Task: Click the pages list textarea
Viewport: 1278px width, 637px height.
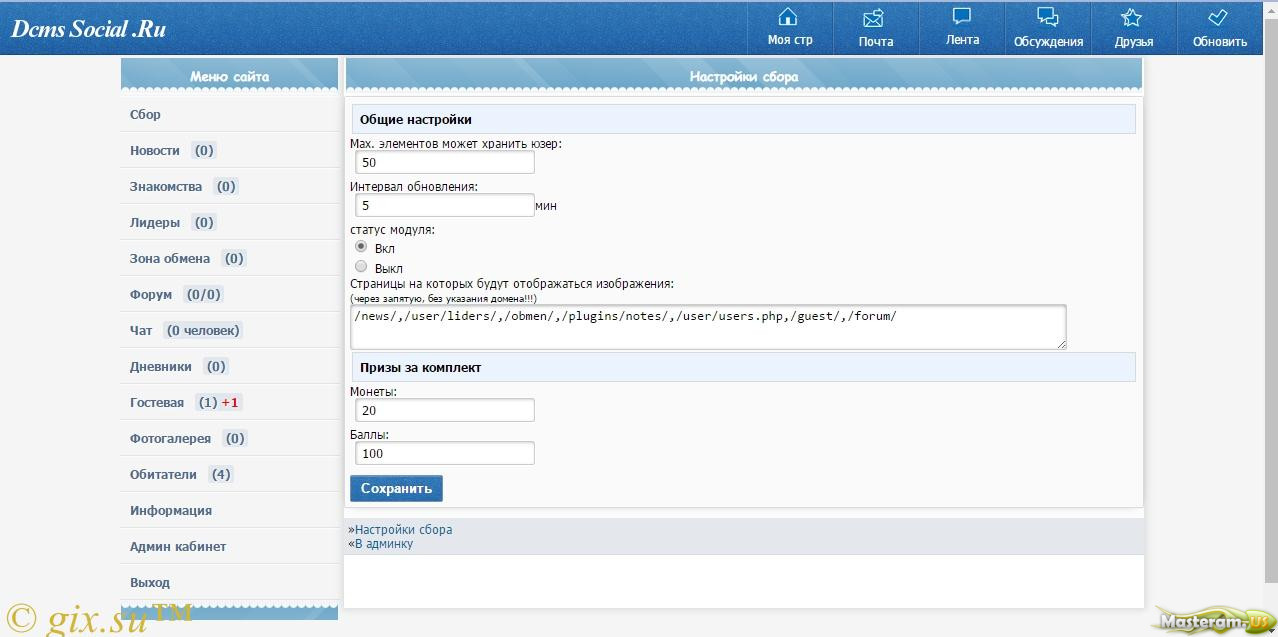Action: (708, 327)
